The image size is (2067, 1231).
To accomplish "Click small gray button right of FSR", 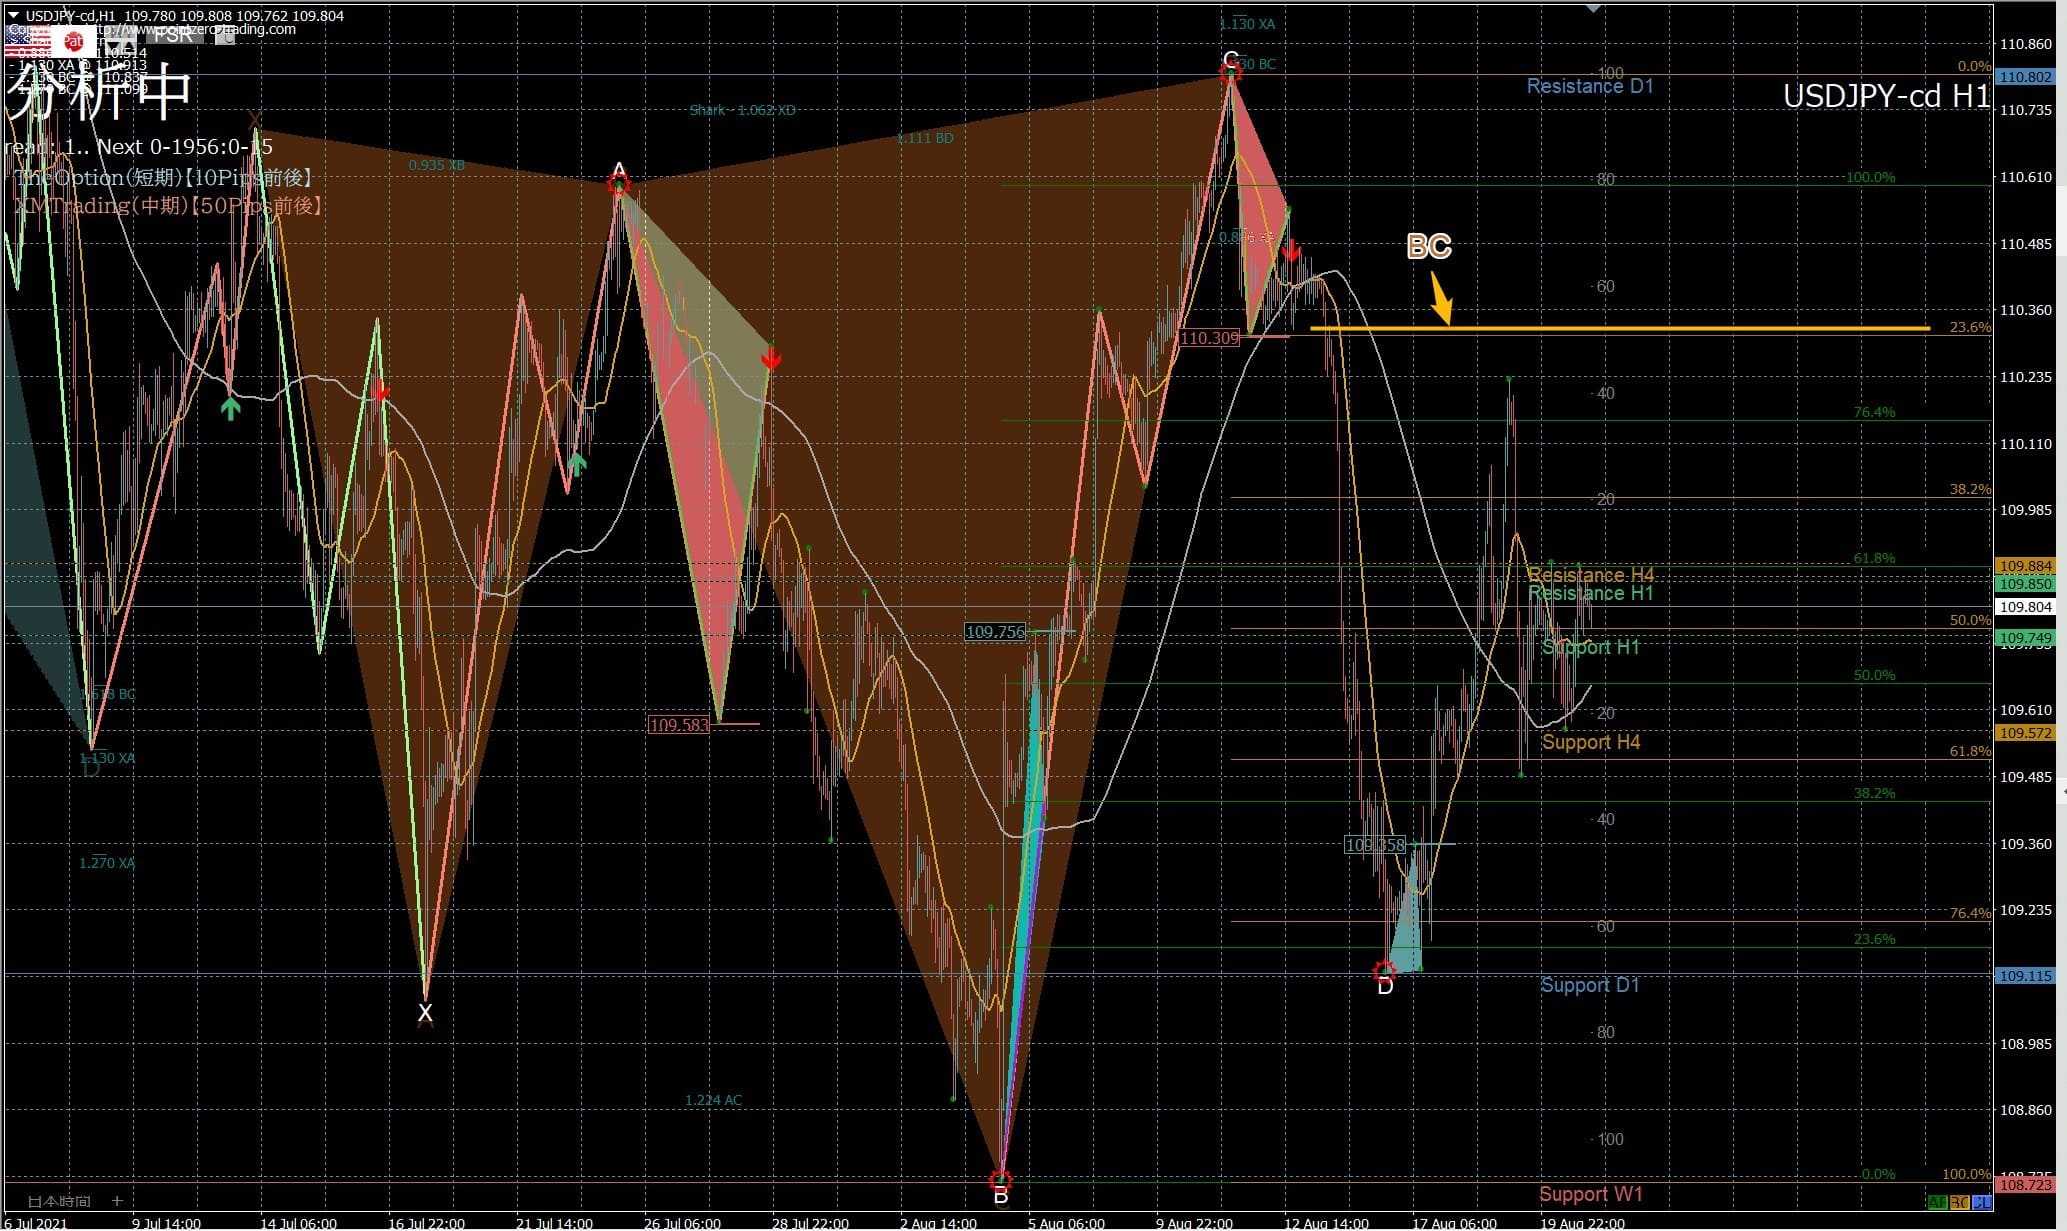I will (x=225, y=37).
